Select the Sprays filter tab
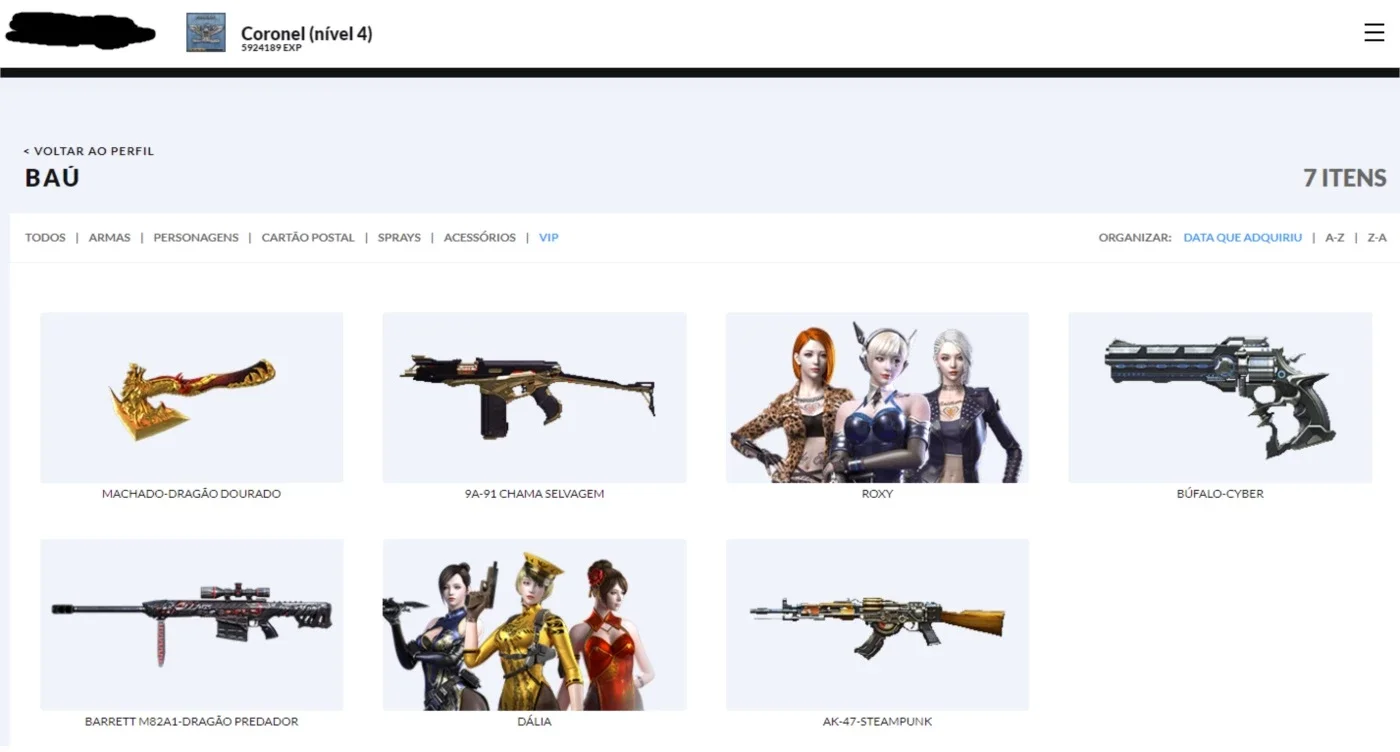Screen dimensions: 1400x752 pos(399,238)
